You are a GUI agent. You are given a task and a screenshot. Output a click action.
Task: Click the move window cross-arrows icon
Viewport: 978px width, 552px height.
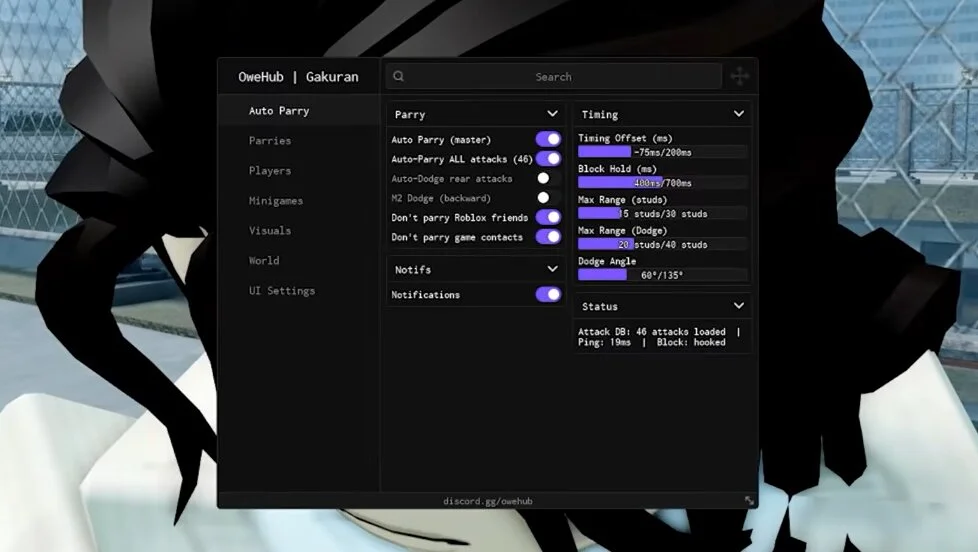(x=740, y=76)
